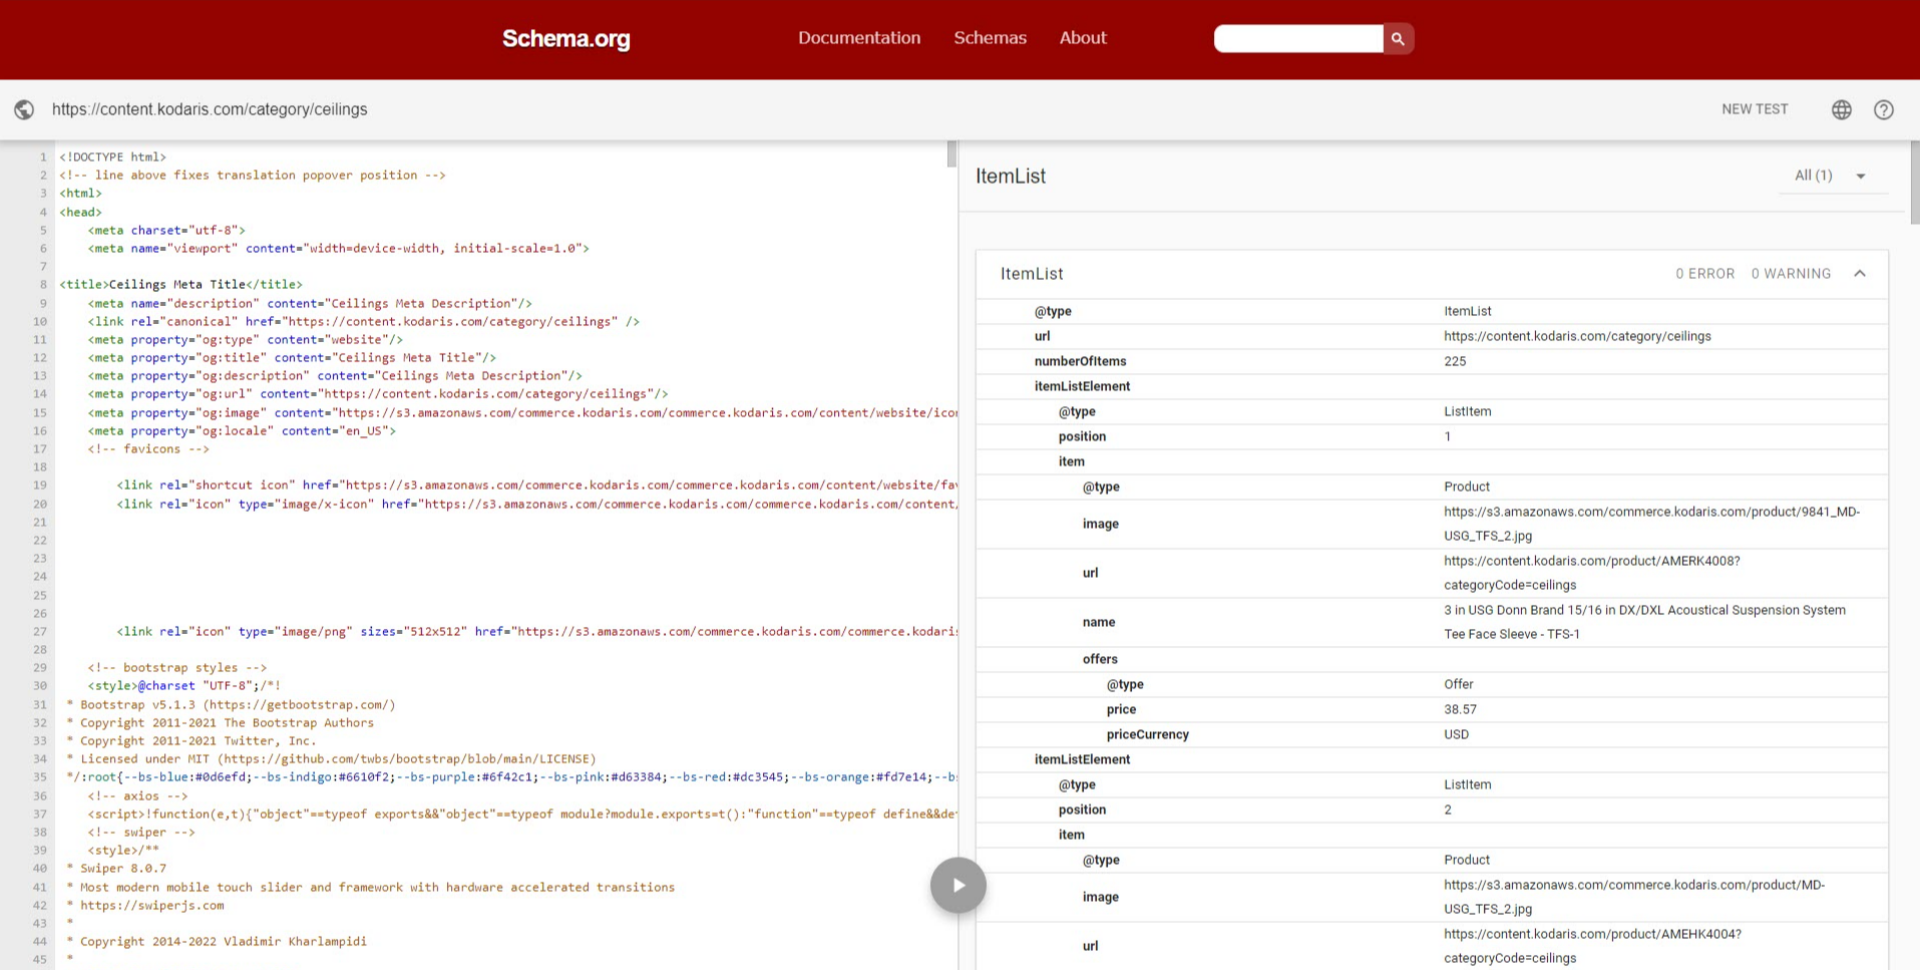This screenshot has width=1920, height=970.
Task: Click the numberOfItems property label
Action: pyautogui.click(x=1080, y=361)
